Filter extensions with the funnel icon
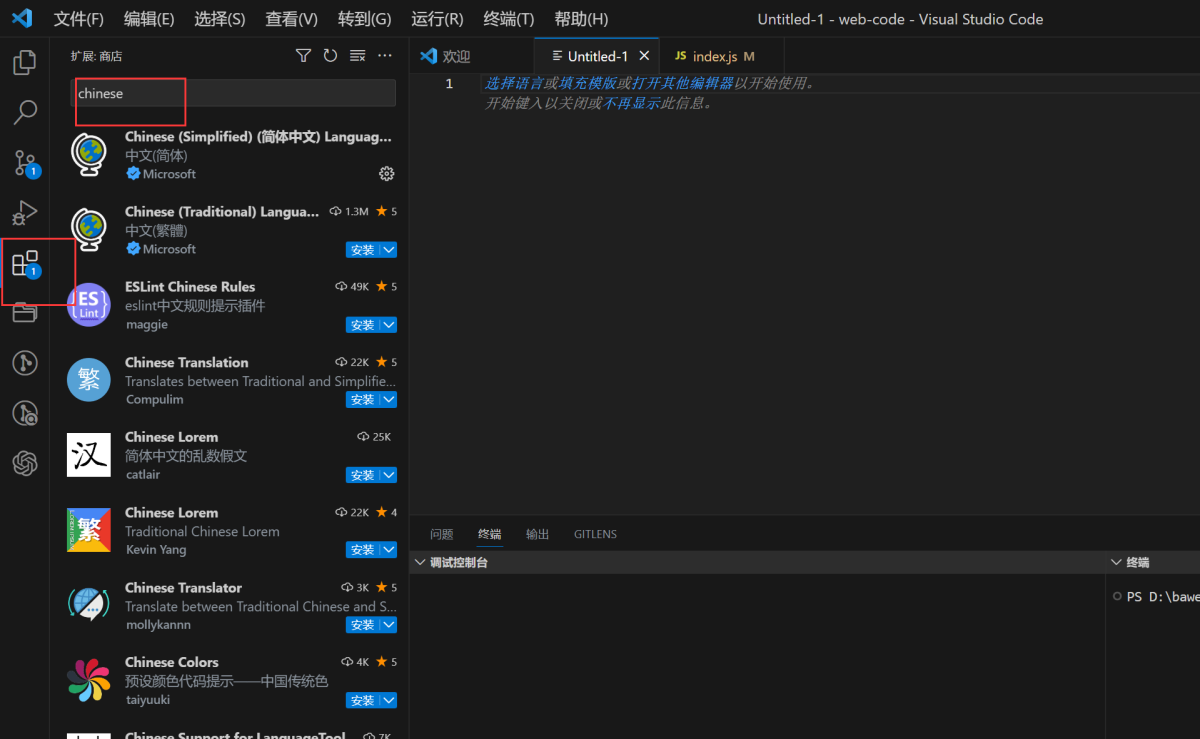The height and width of the screenshot is (739, 1200). tap(303, 56)
